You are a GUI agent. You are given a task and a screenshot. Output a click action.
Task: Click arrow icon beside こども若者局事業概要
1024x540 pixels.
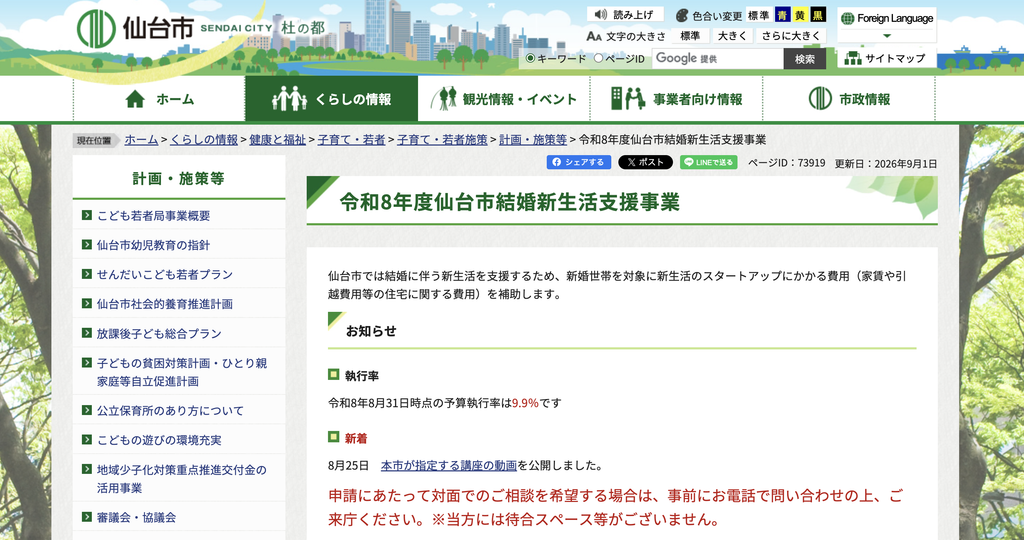(x=87, y=215)
